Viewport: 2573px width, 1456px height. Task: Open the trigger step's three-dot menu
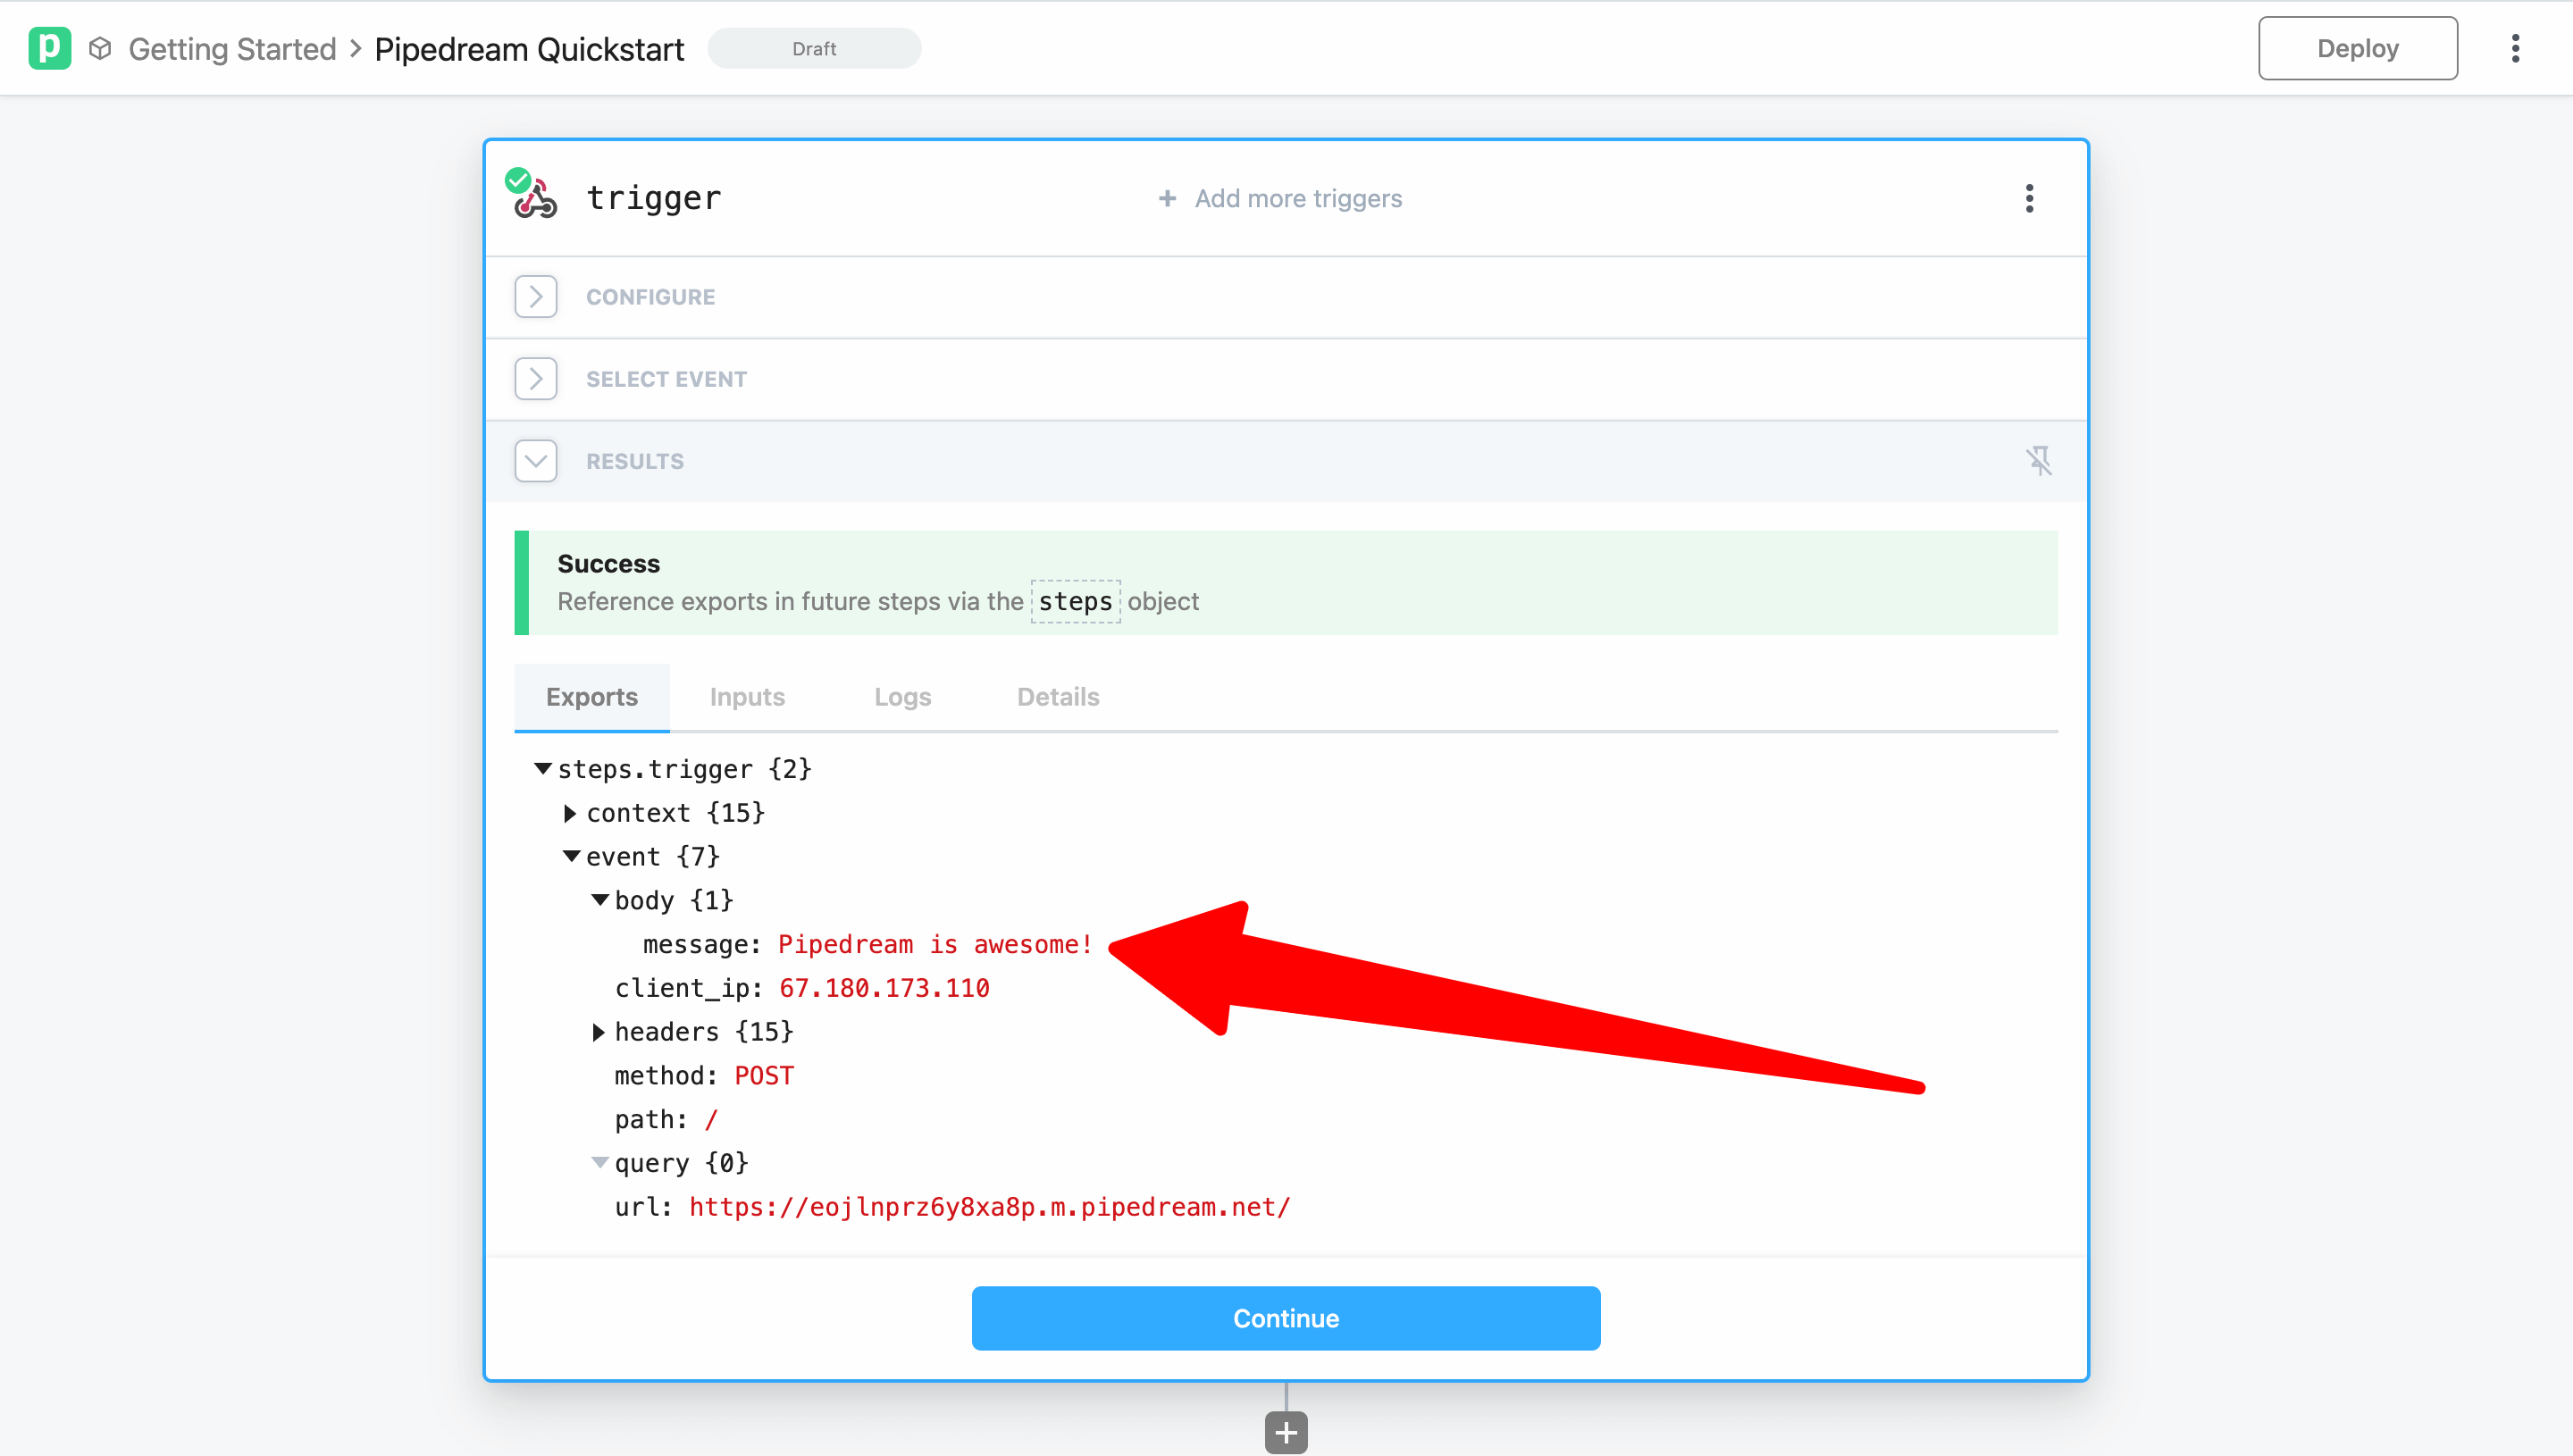[2029, 198]
